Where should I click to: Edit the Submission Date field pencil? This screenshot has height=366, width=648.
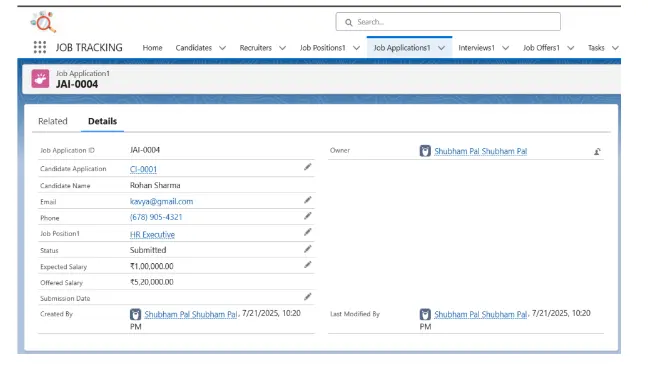307,297
